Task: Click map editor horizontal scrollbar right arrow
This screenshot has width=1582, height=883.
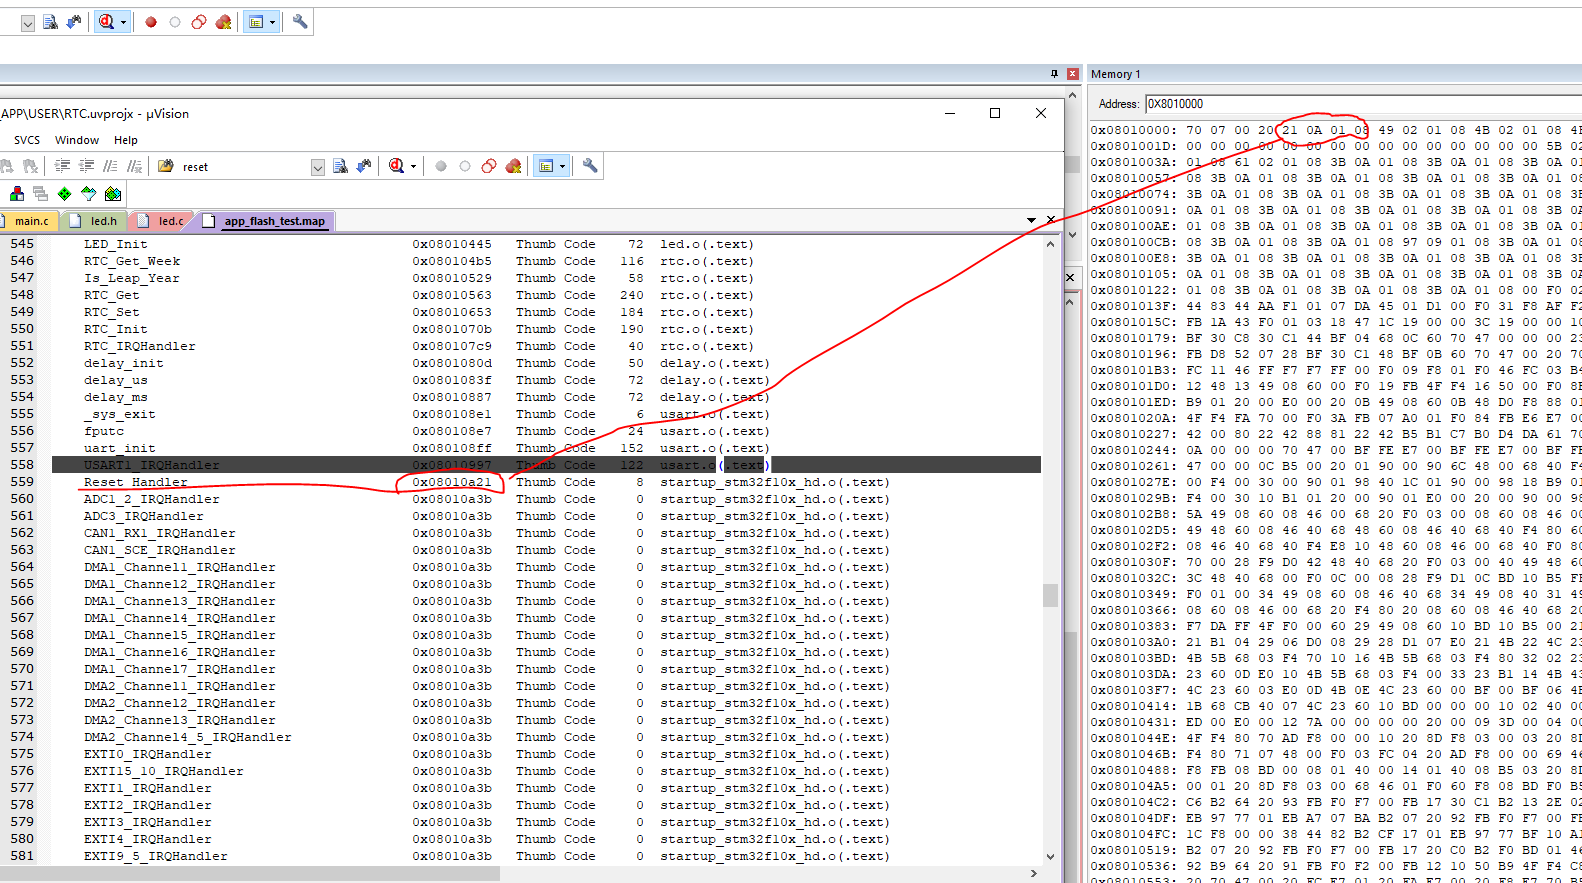Action: pos(1033,873)
